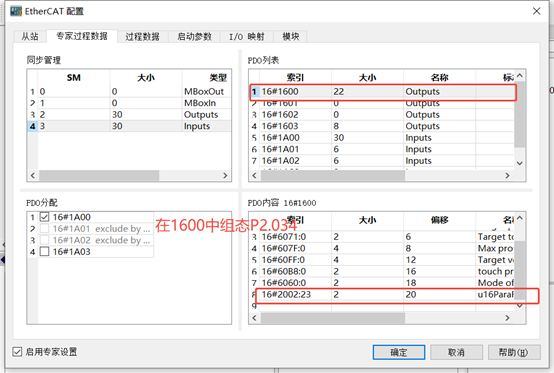Click the PDO内容 horizontal scrollbar thumb
The width and height of the screenshot is (554, 373).
333,318
